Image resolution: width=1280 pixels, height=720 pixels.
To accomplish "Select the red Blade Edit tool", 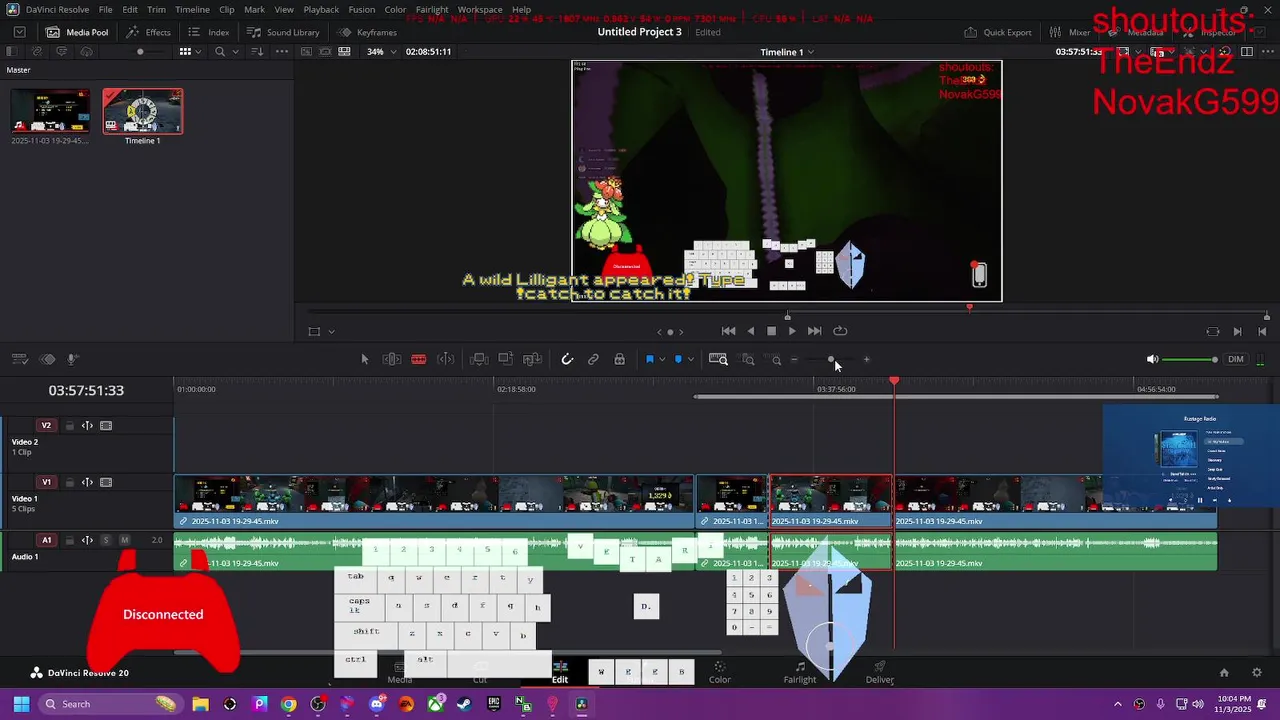I will coord(419,359).
